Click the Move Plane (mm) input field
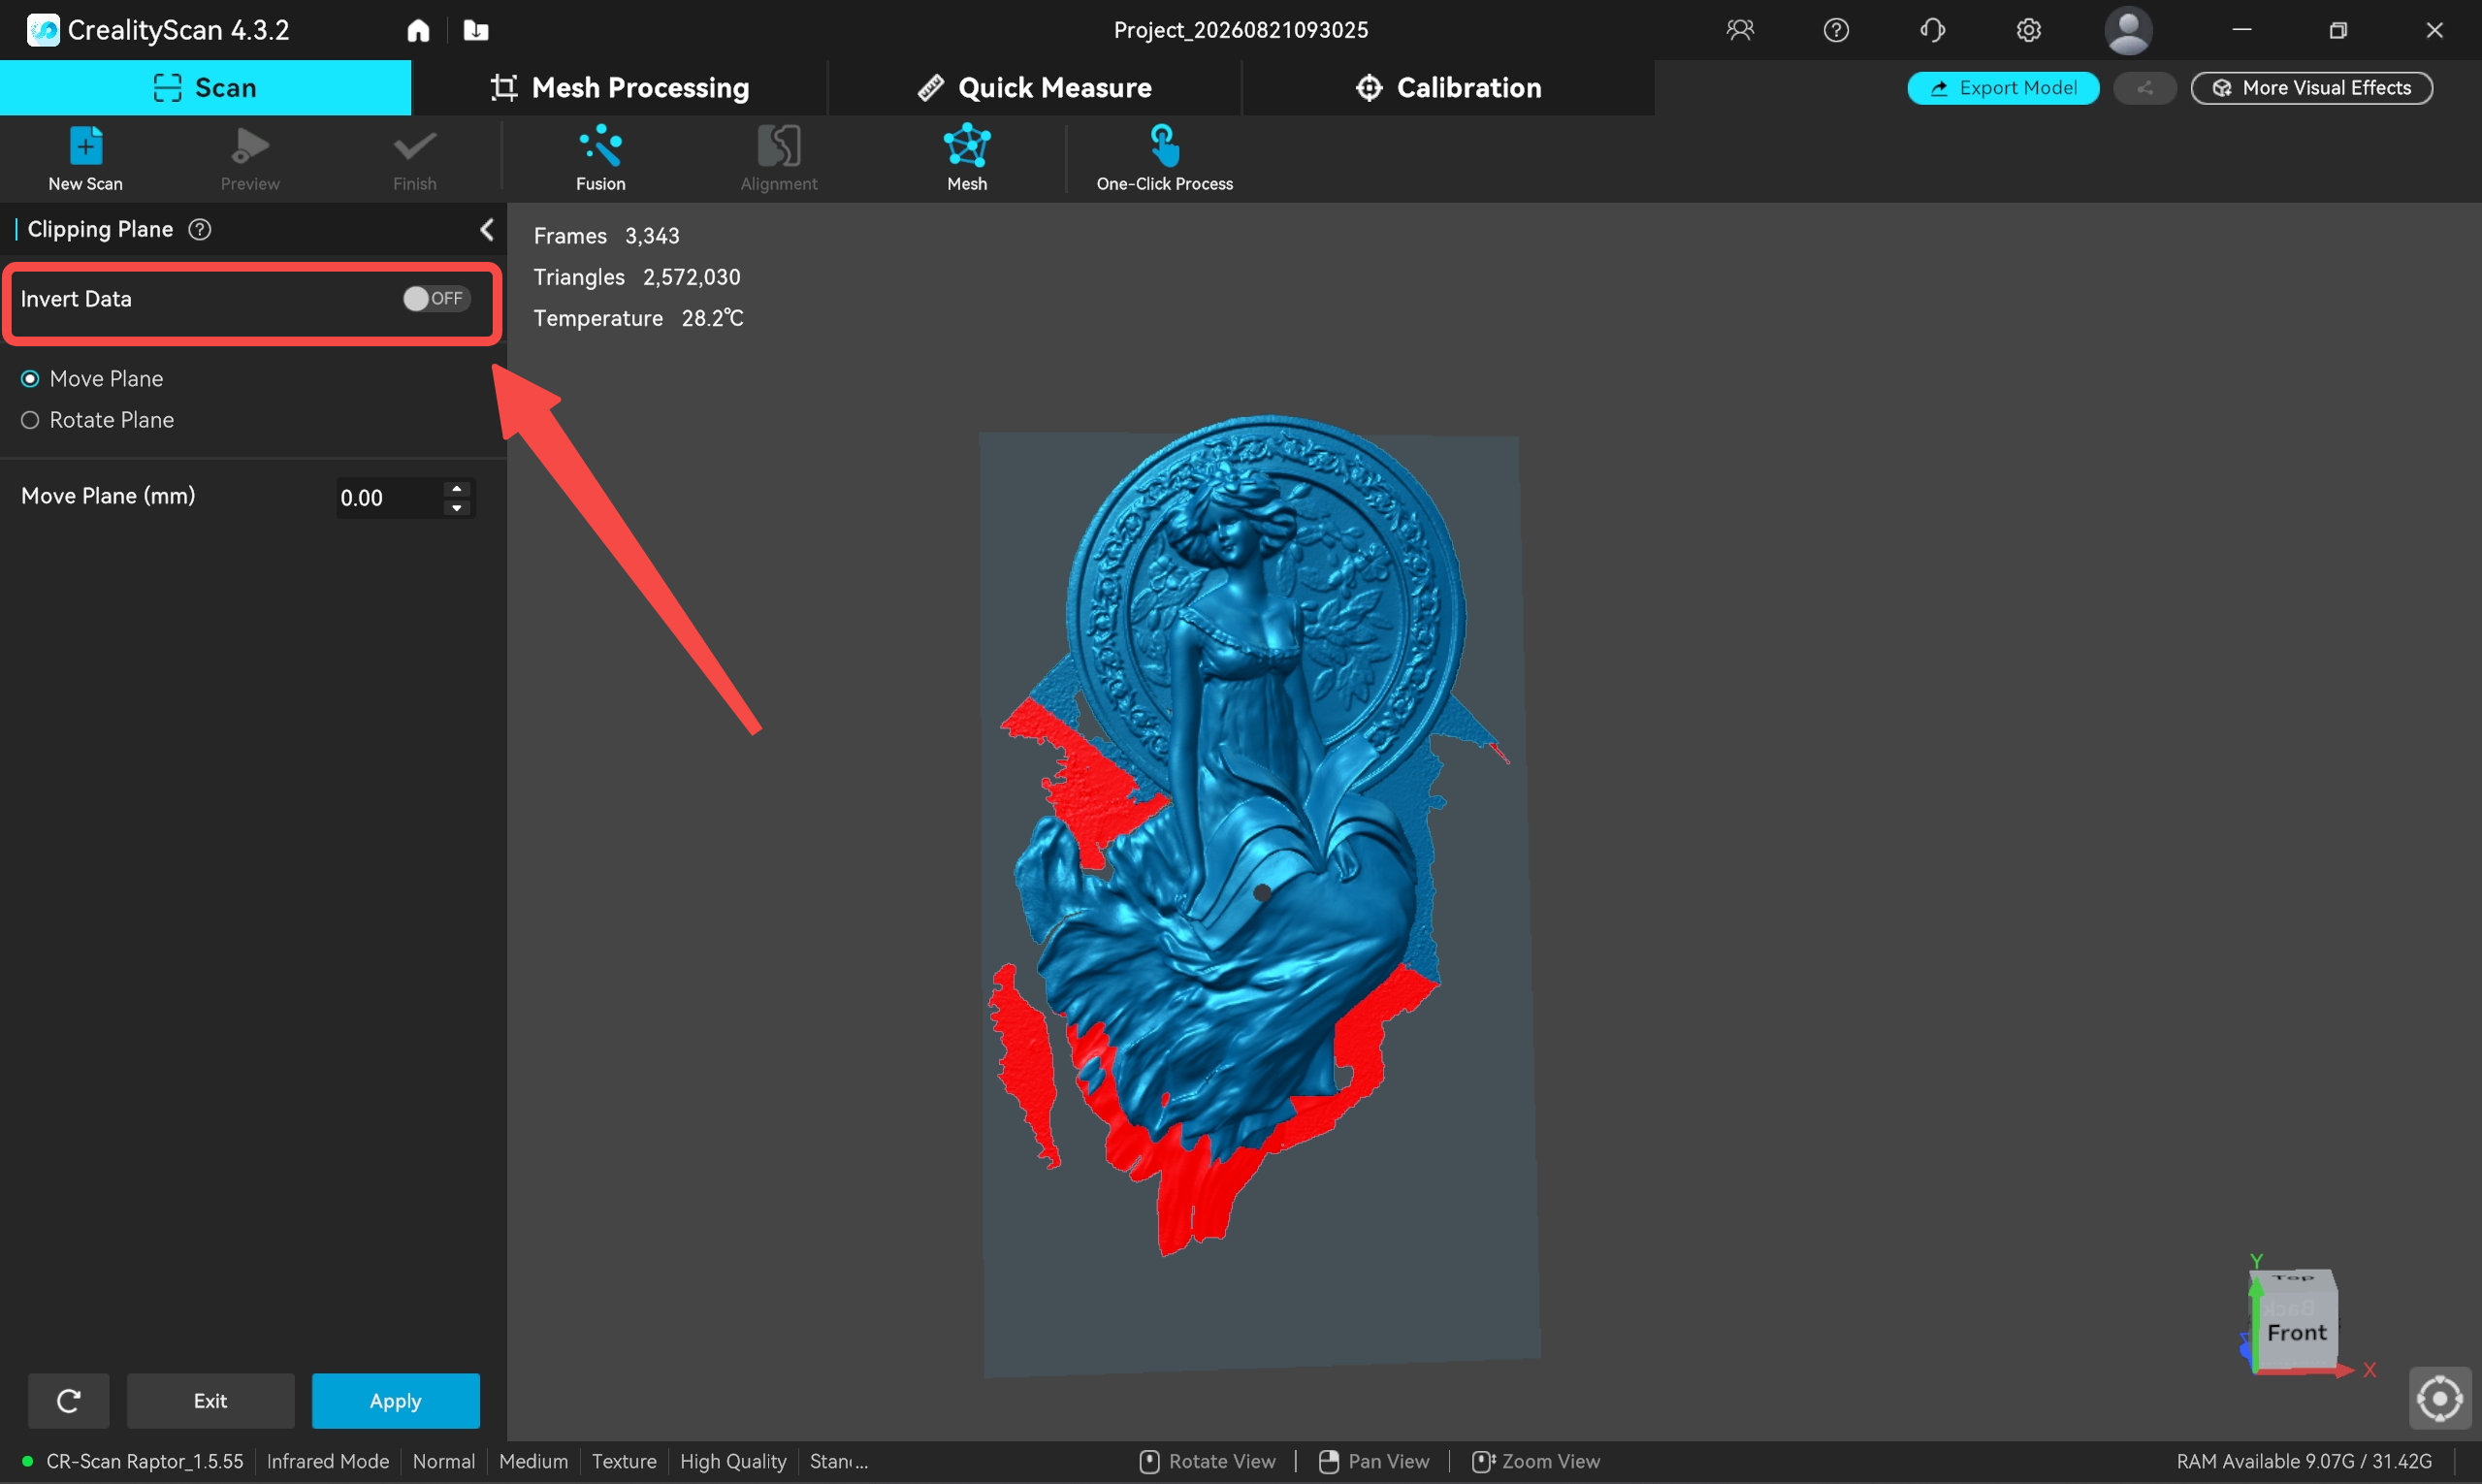 pos(390,498)
